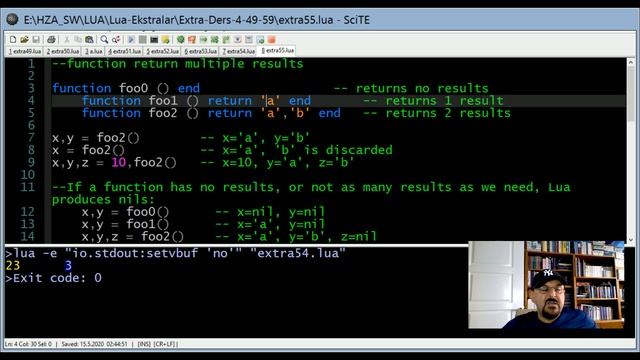Click the Paste clipboard icon
The image size is (640, 360).
click(x=89, y=40)
